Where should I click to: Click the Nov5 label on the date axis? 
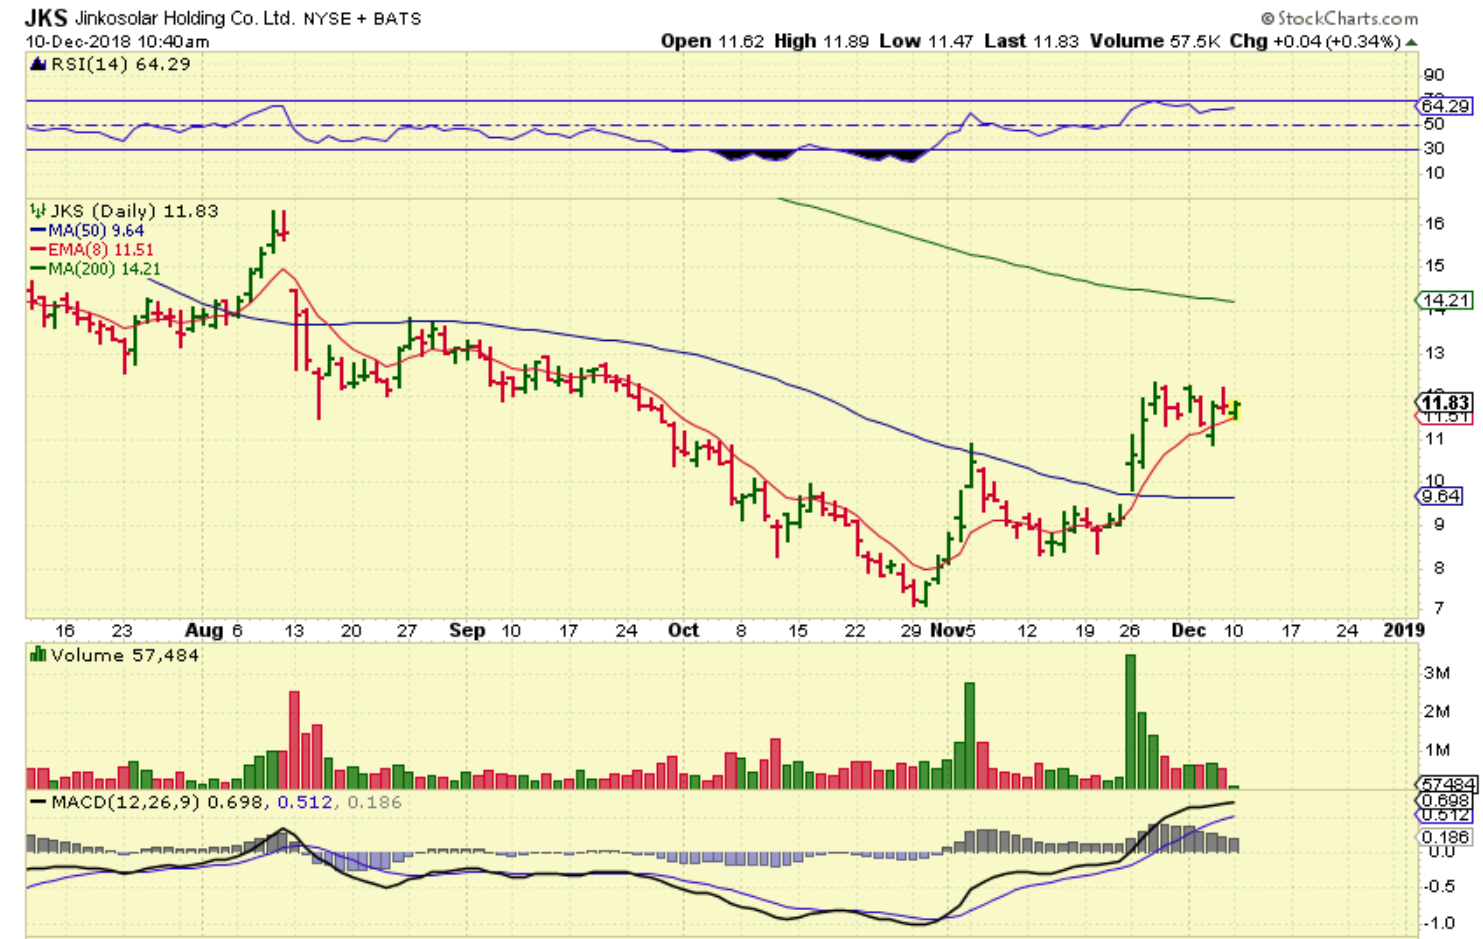tap(953, 630)
